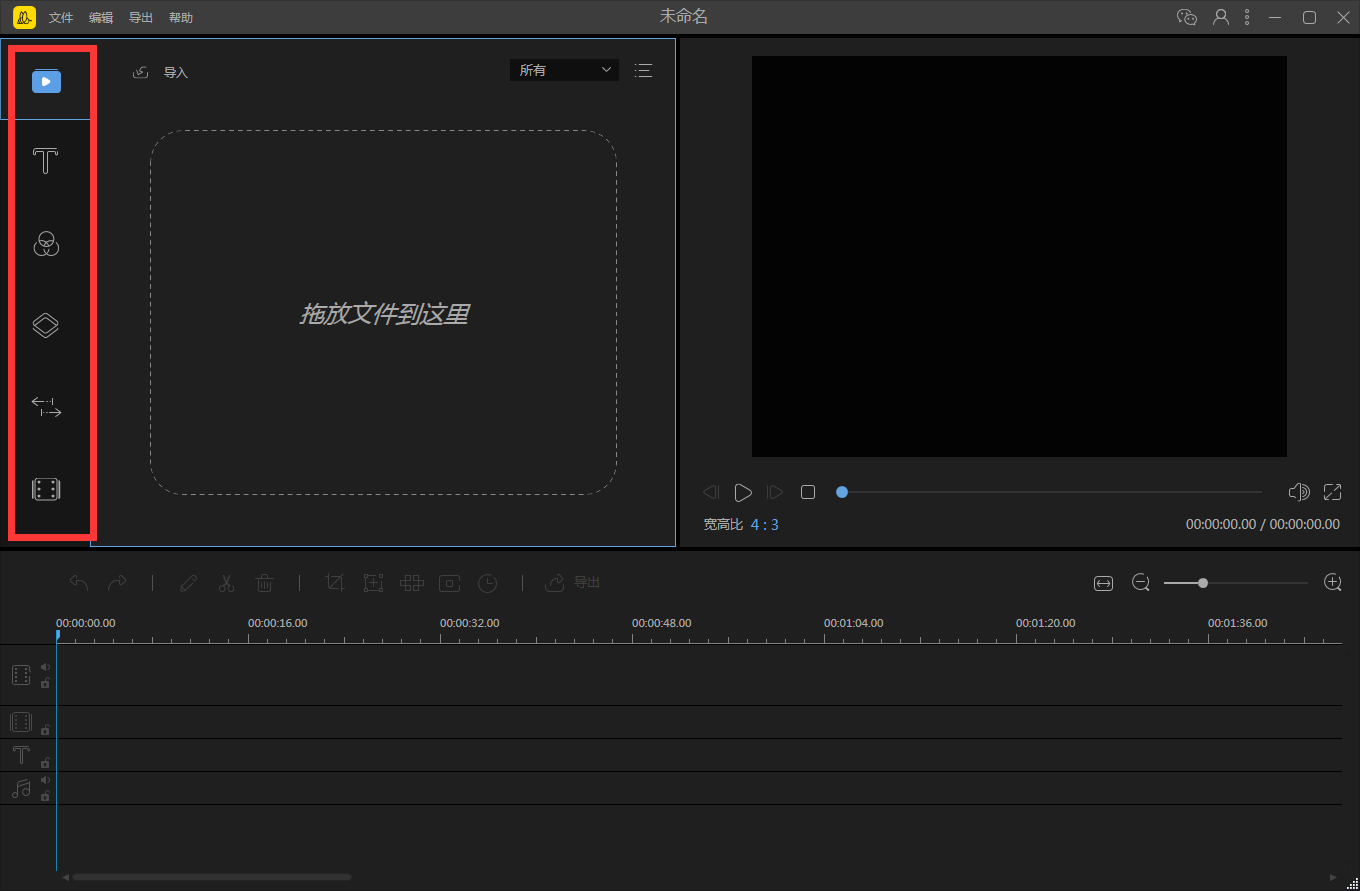Viewport: 1360px width, 891px height.
Task: Open the Text tab in sidebar
Action: 46,161
